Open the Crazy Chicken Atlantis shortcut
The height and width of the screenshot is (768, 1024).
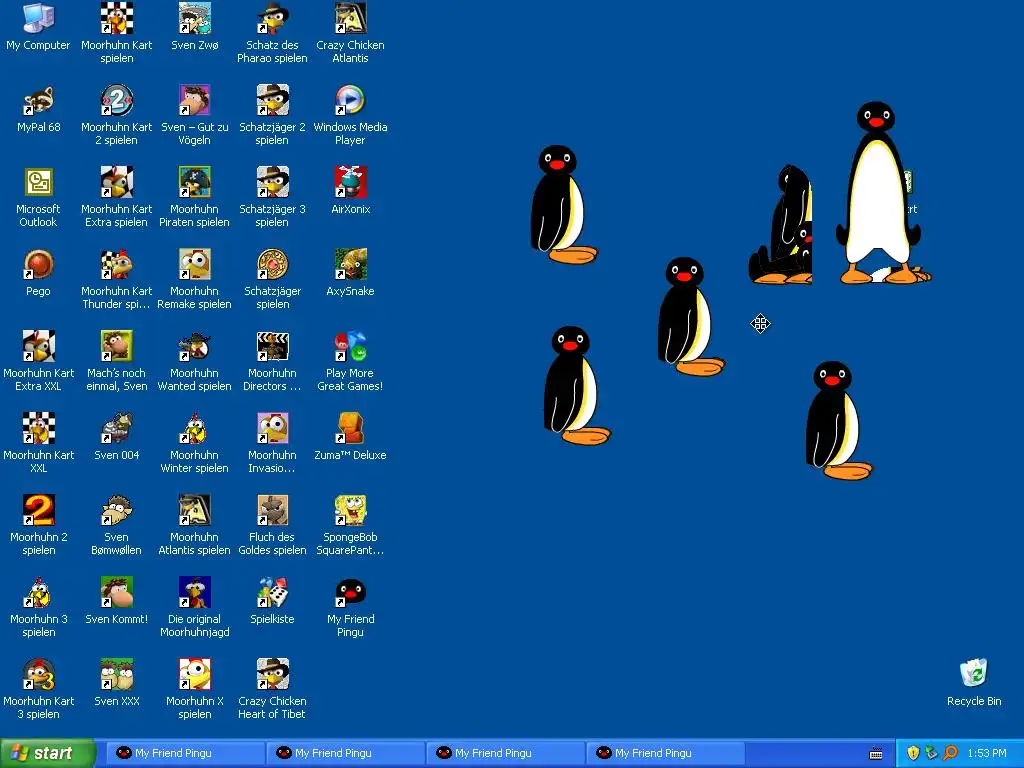coord(351,18)
